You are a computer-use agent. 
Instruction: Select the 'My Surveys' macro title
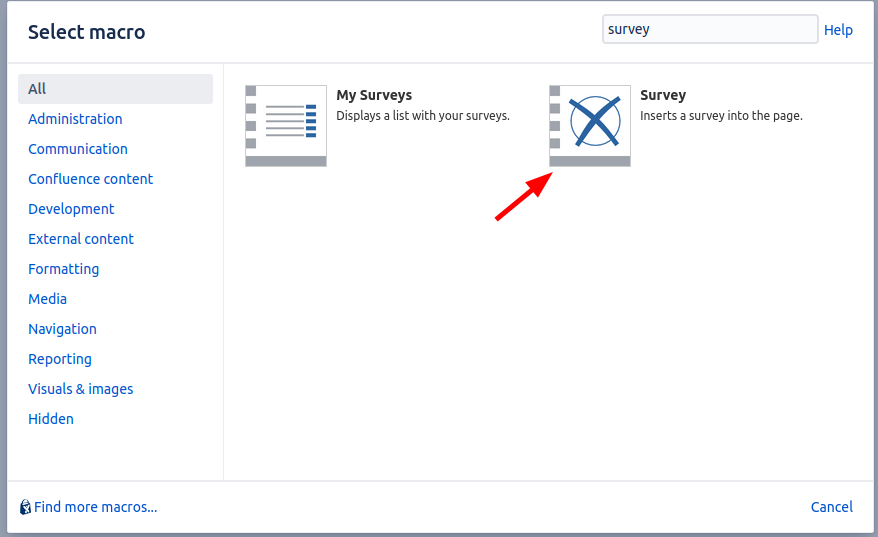coord(374,95)
